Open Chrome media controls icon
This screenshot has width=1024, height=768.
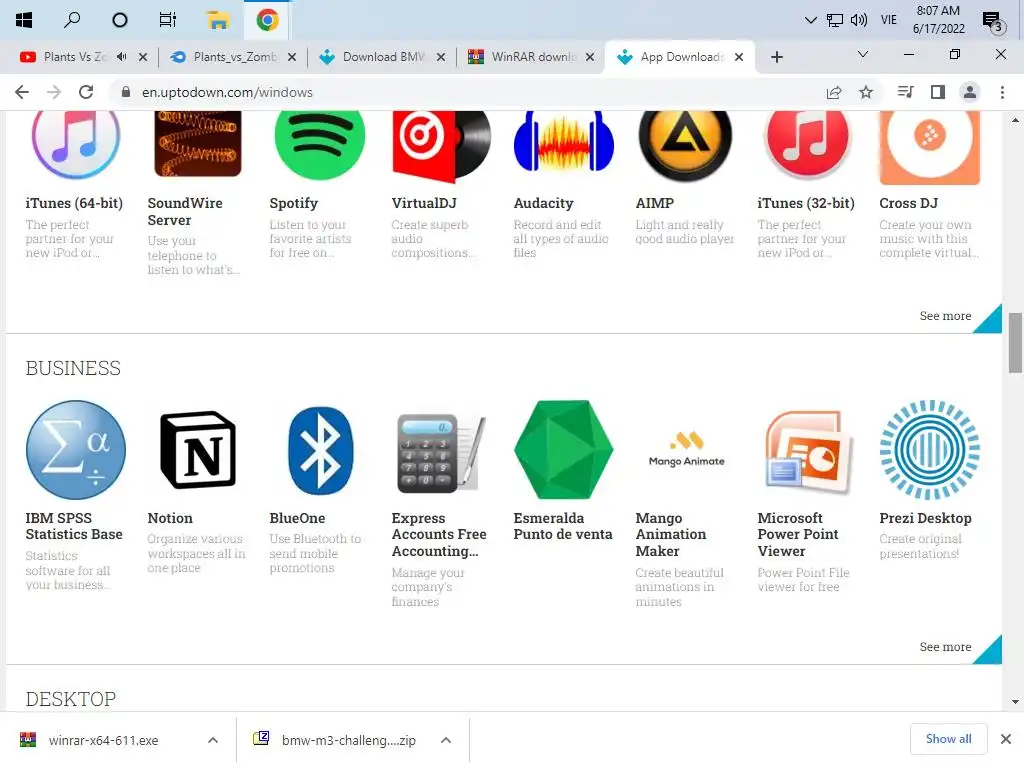pyautogui.click(x=905, y=92)
